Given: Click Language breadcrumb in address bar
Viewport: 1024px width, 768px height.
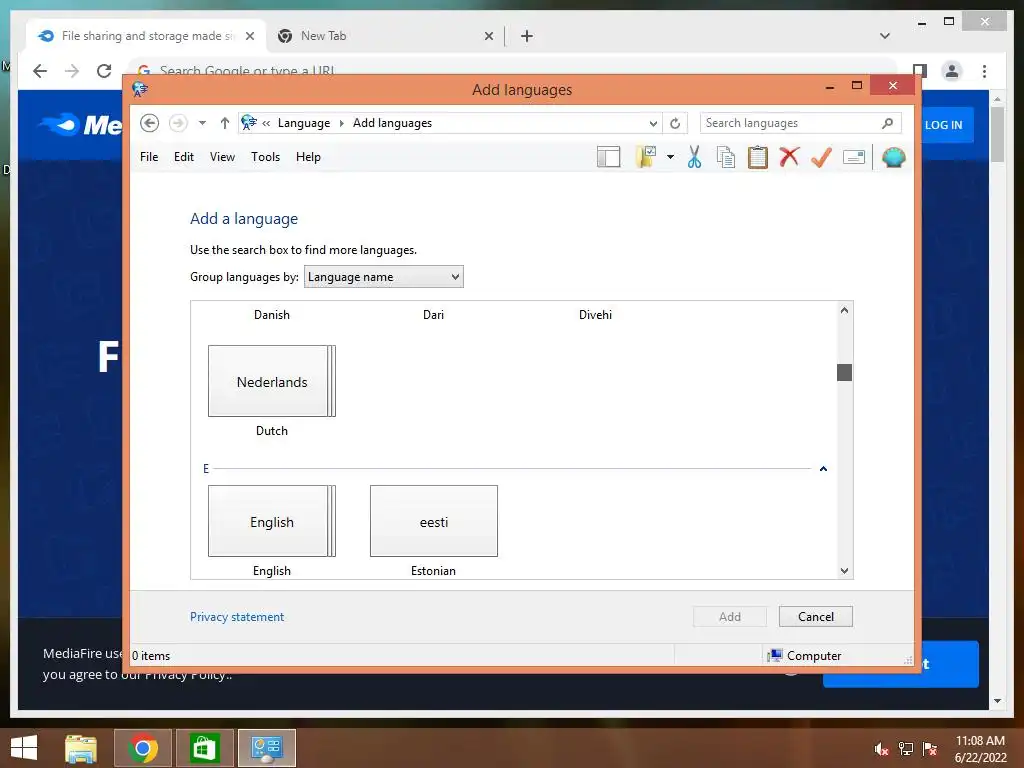Looking at the screenshot, I should (304, 123).
